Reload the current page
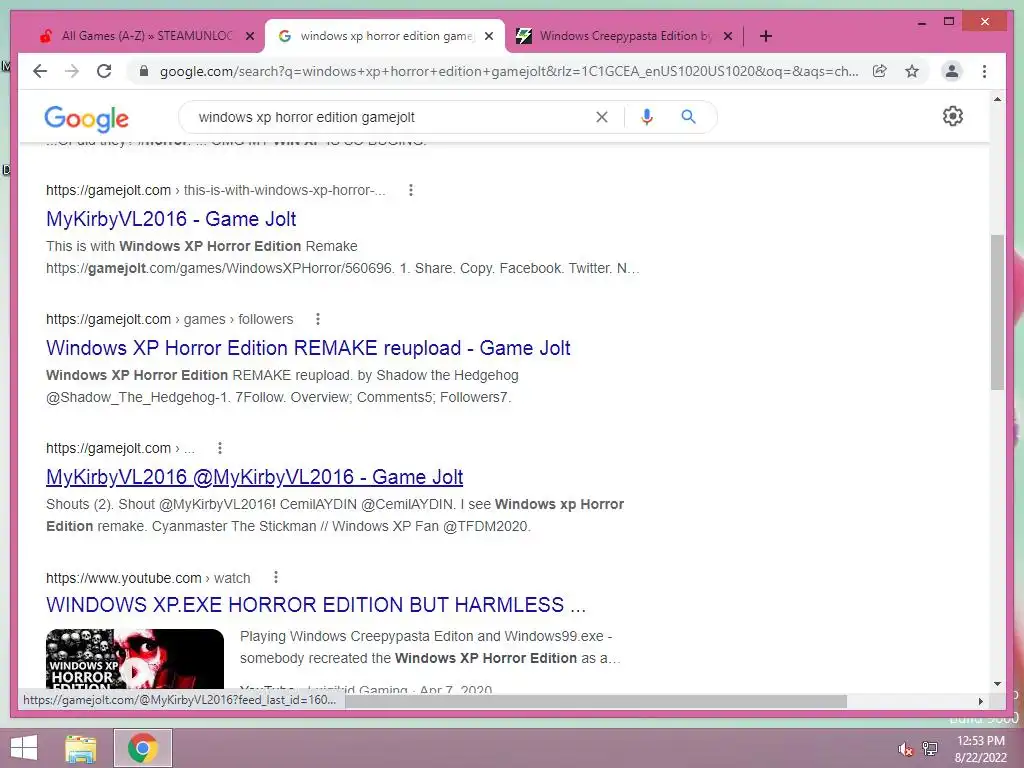Screen dimensions: 1024x768 click(x=104, y=71)
